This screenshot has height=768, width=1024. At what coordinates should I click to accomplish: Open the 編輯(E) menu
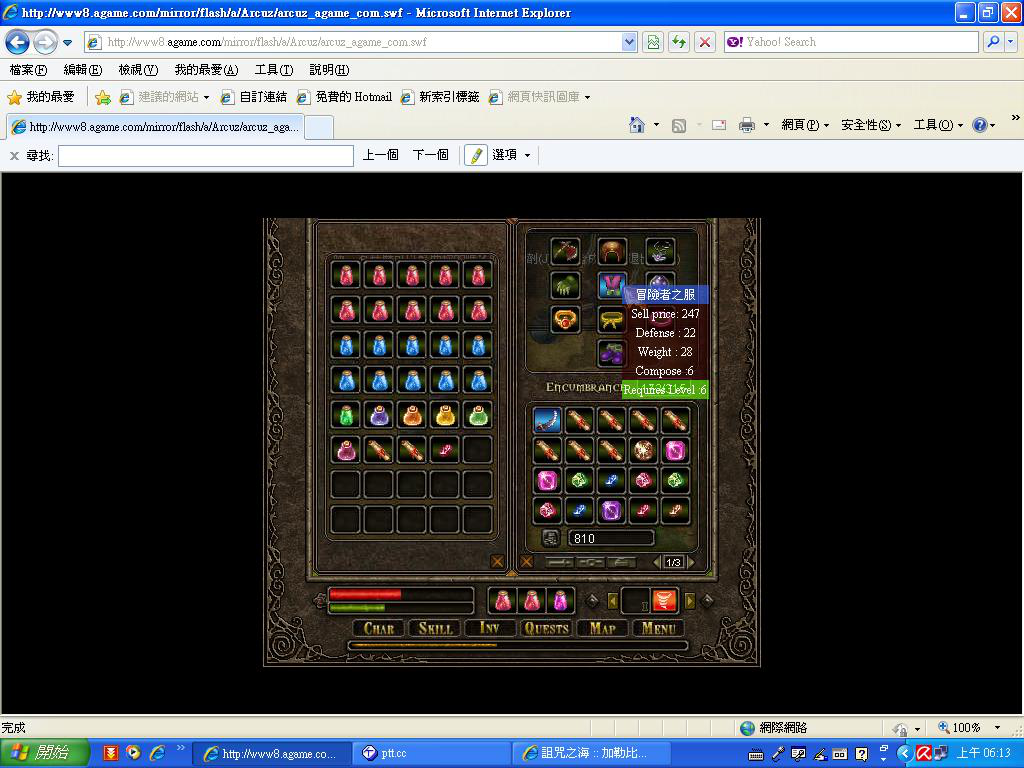click(x=83, y=70)
